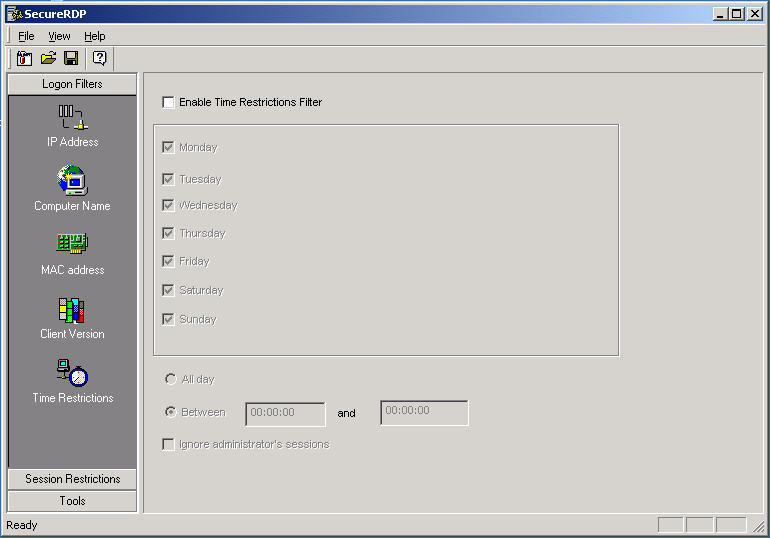Check Ignore administrator's sessions
Screen dimensions: 770x538
point(168,445)
